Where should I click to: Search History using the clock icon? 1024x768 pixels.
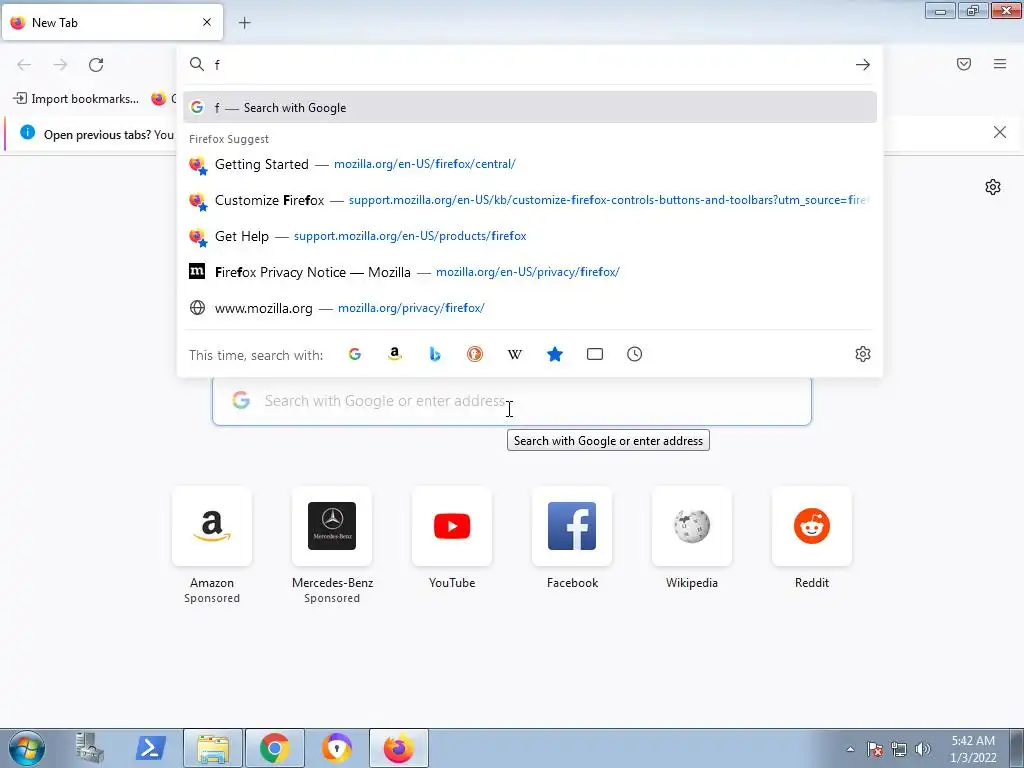635,354
